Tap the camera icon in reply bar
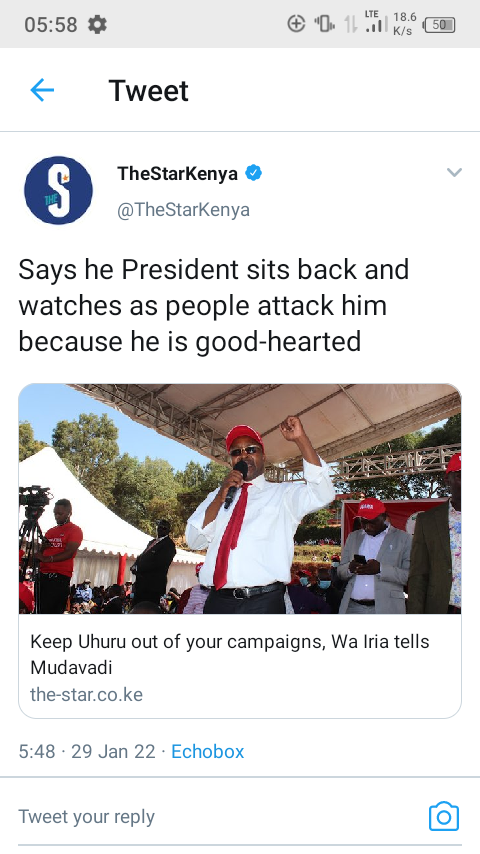Image resolution: width=480 pixels, height=854 pixels. pos(443,816)
